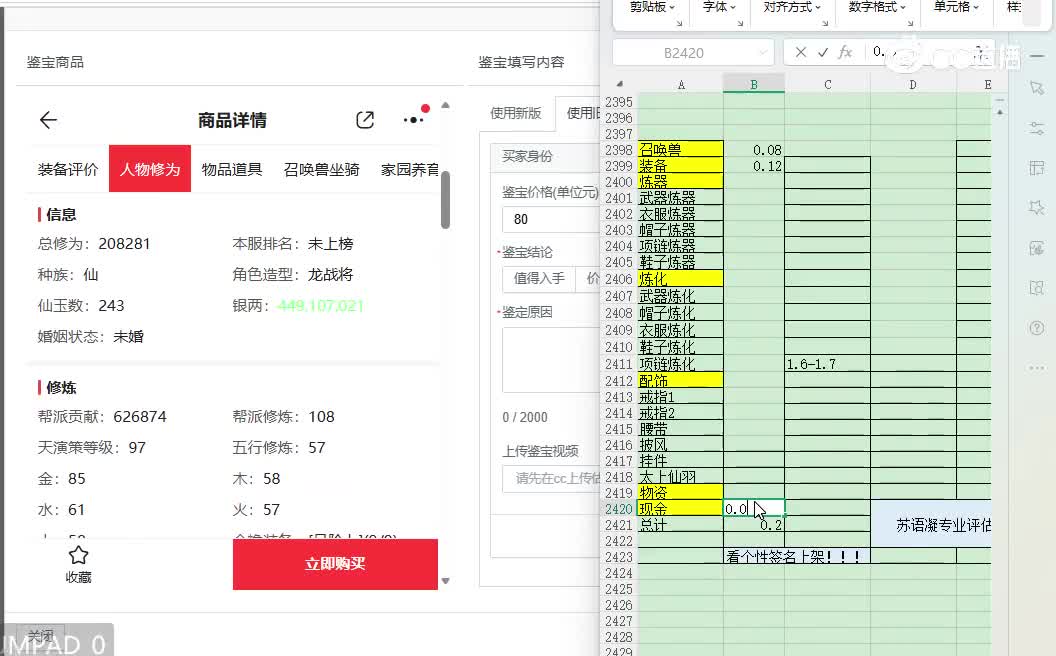1056x656 pixels.
Task: Click the 关闭 button at bottom left
Action: [41, 635]
